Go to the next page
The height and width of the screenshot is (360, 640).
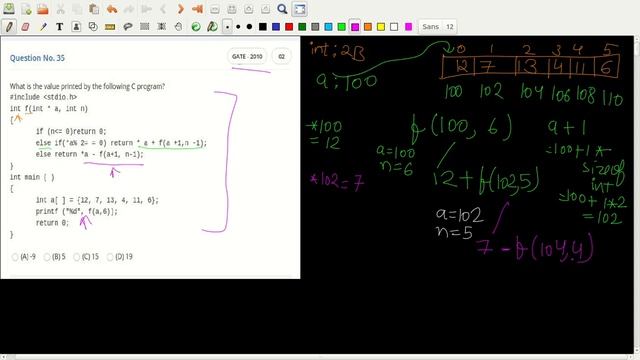[x=180, y=9]
